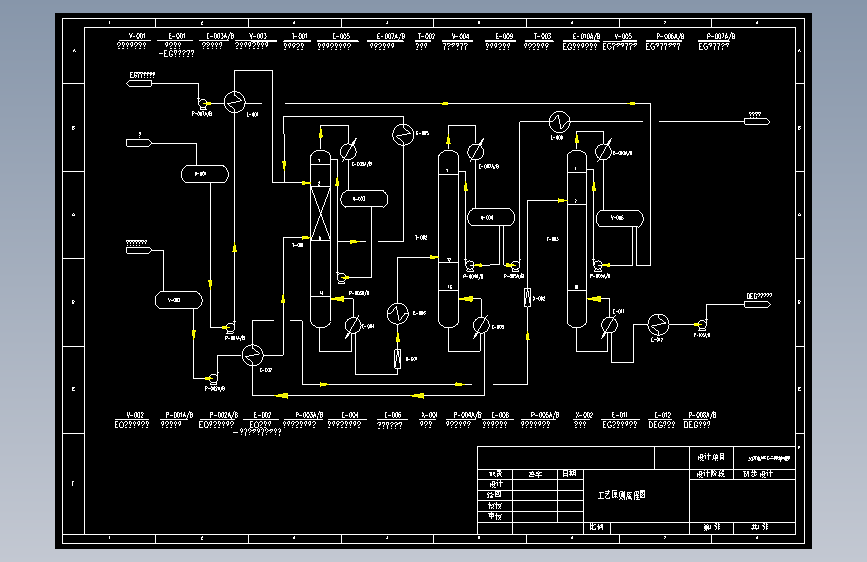Click the 比例 cell in the title block
The image size is (867, 562).
coord(597,527)
